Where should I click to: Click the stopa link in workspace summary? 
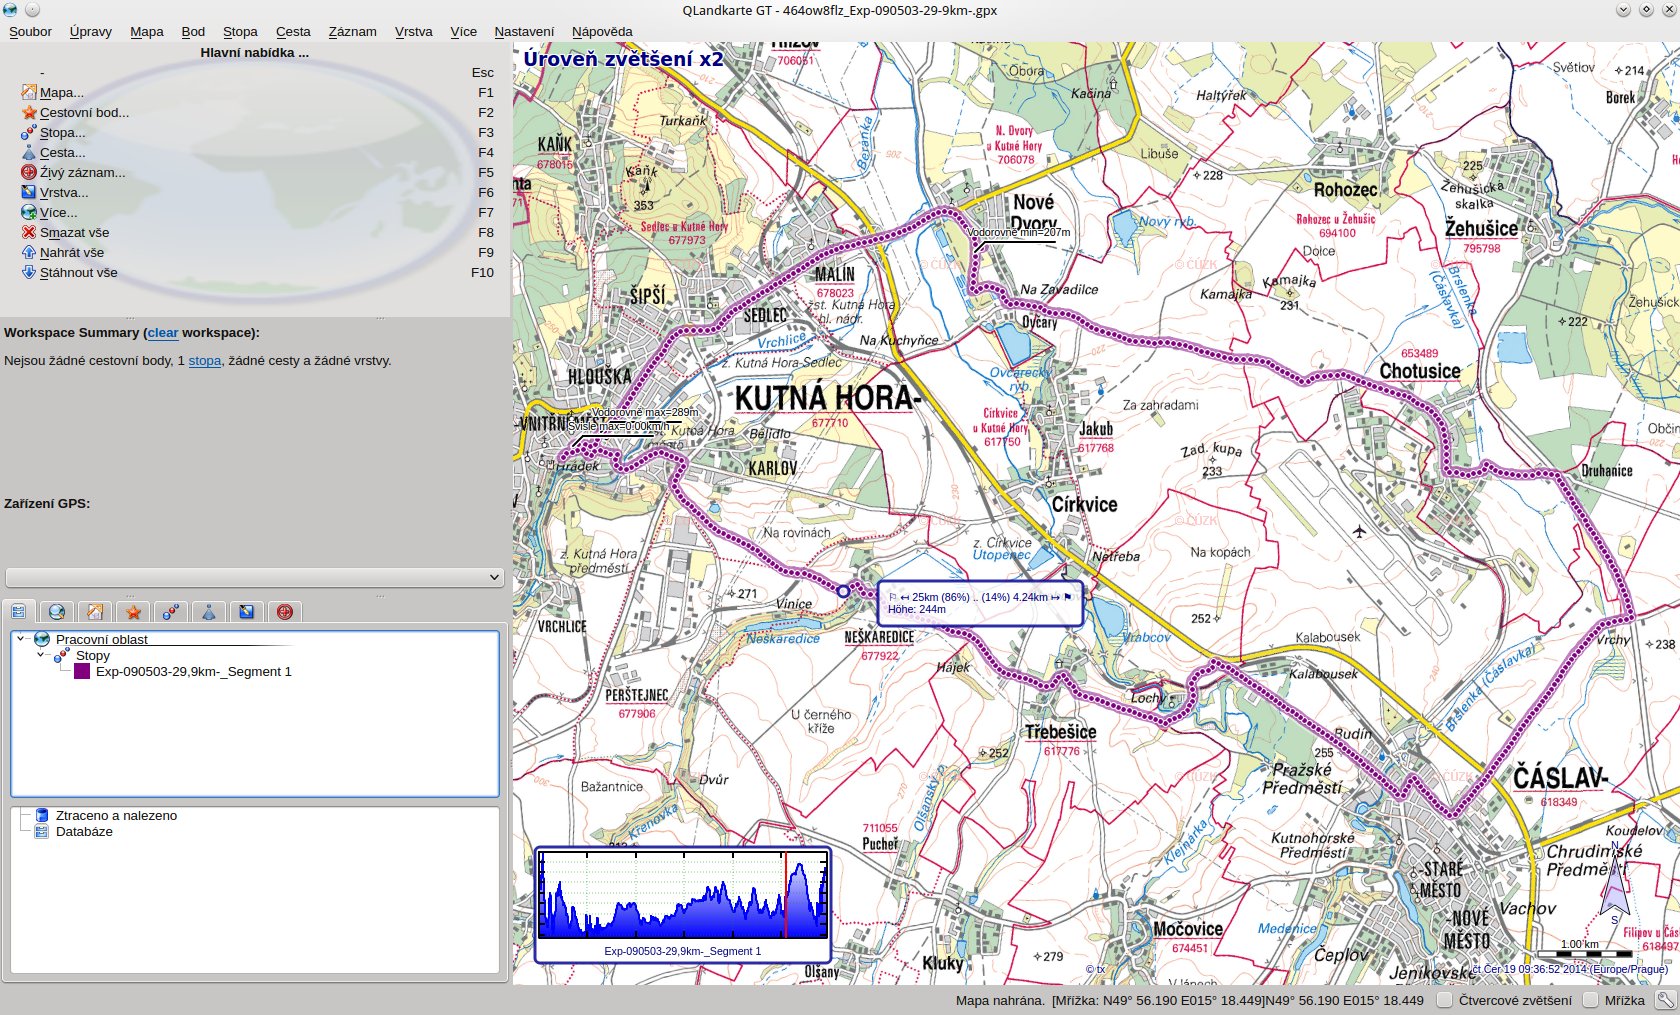[x=204, y=360]
